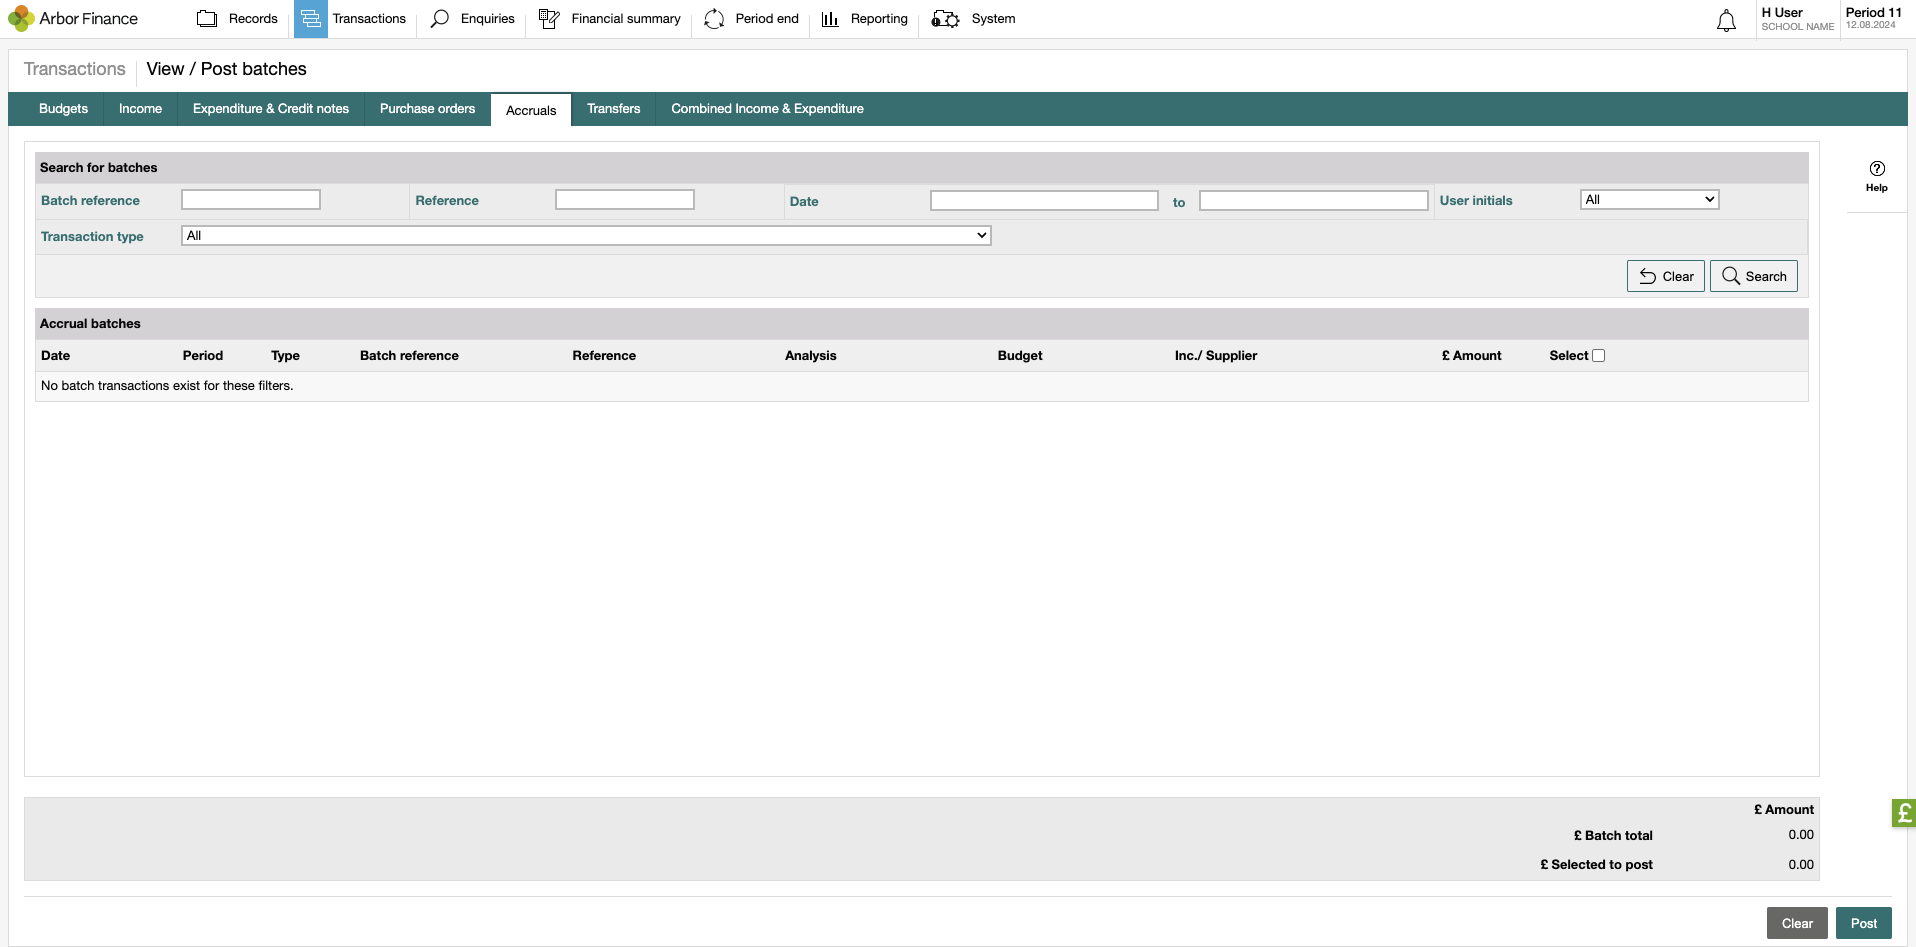Click the green pound sign side tab
This screenshot has height=947, width=1916.
click(x=1904, y=813)
